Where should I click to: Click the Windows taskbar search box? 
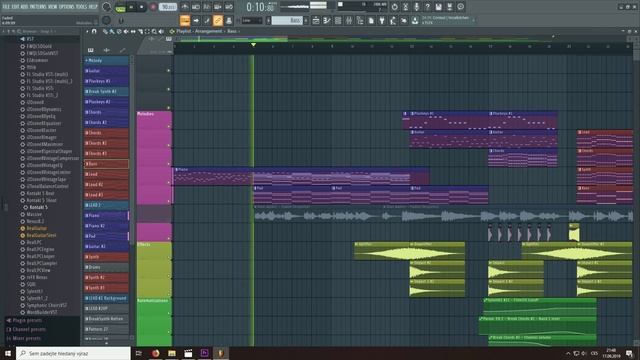(73, 353)
